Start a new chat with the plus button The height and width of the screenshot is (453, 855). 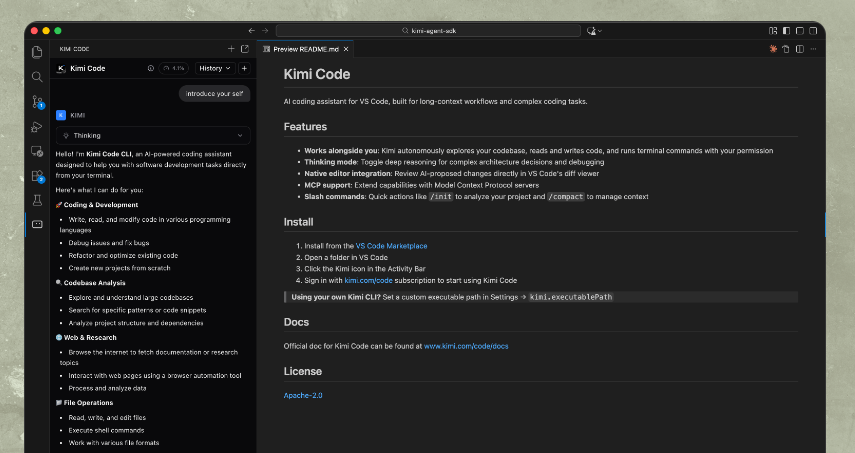[x=244, y=68]
